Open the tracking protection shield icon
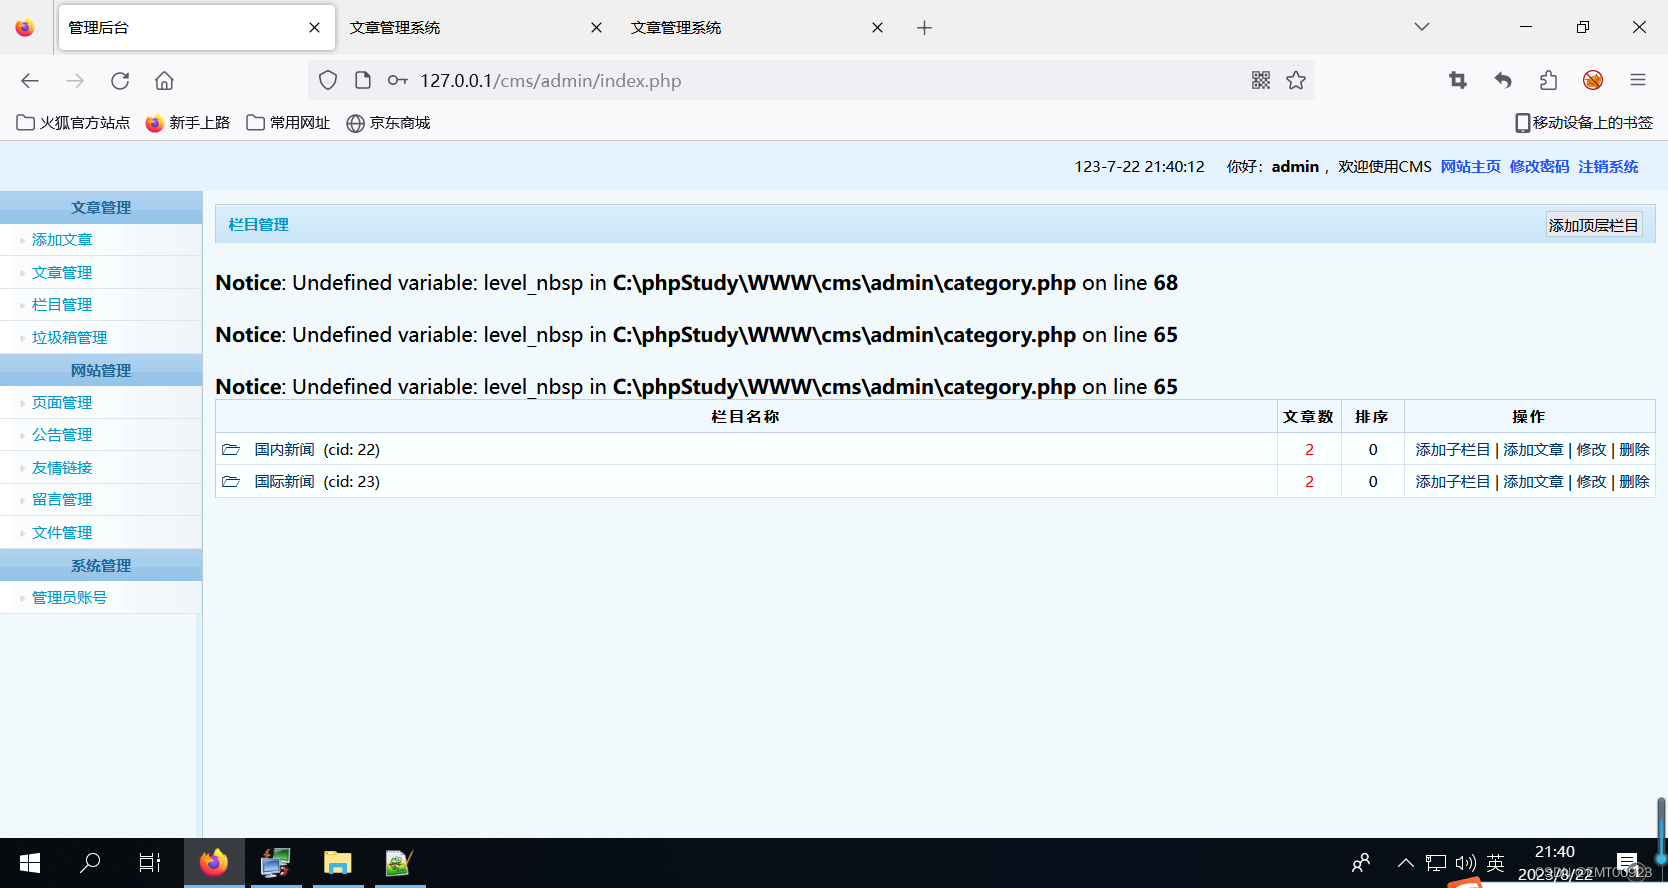1668x888 pixels. (328, 81)
